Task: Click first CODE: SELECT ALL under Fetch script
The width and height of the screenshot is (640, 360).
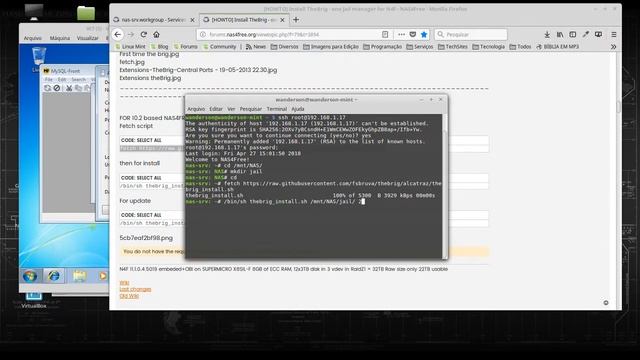Action: click(141, 140)
